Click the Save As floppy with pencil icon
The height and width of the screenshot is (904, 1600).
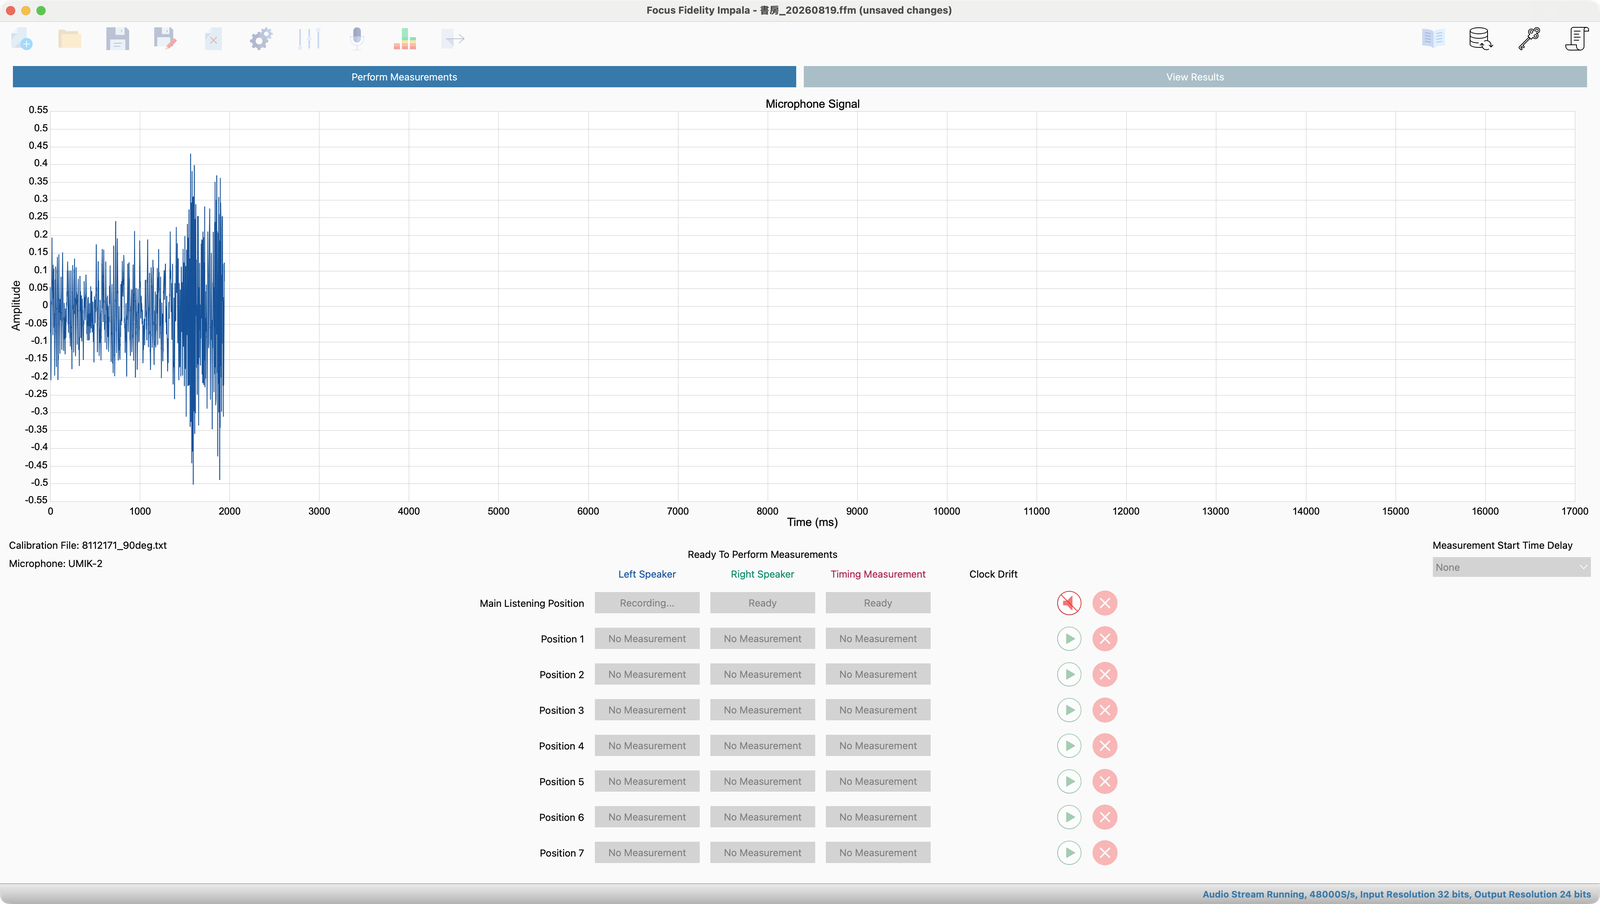[165, 39]
